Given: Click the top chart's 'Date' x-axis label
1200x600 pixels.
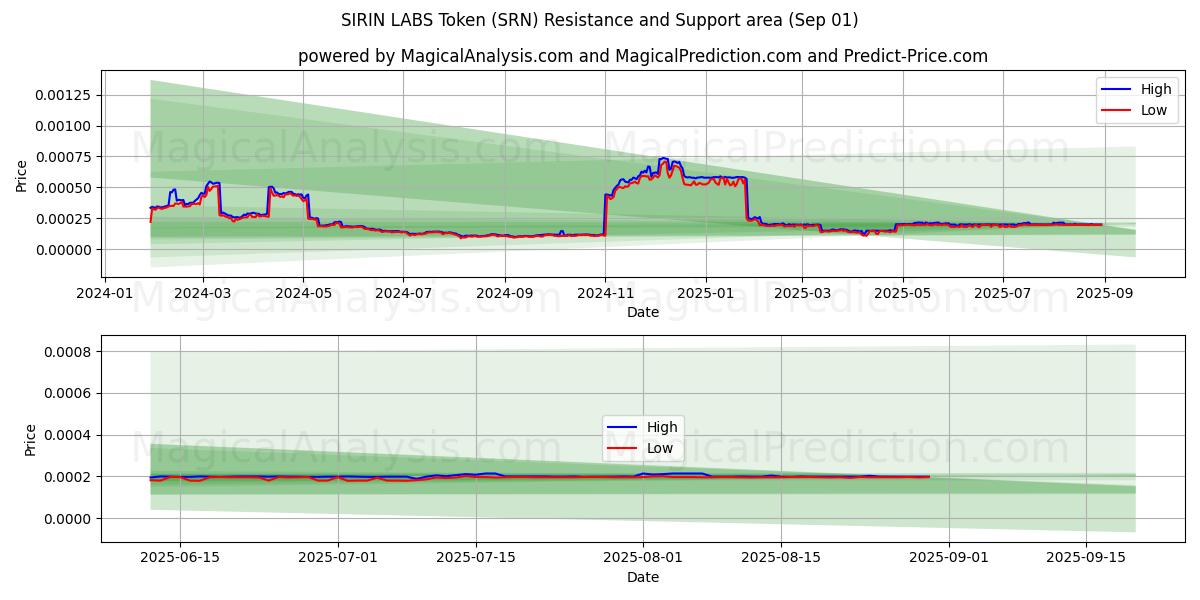Looking at the screenshot, I should [x=642, y=312].
